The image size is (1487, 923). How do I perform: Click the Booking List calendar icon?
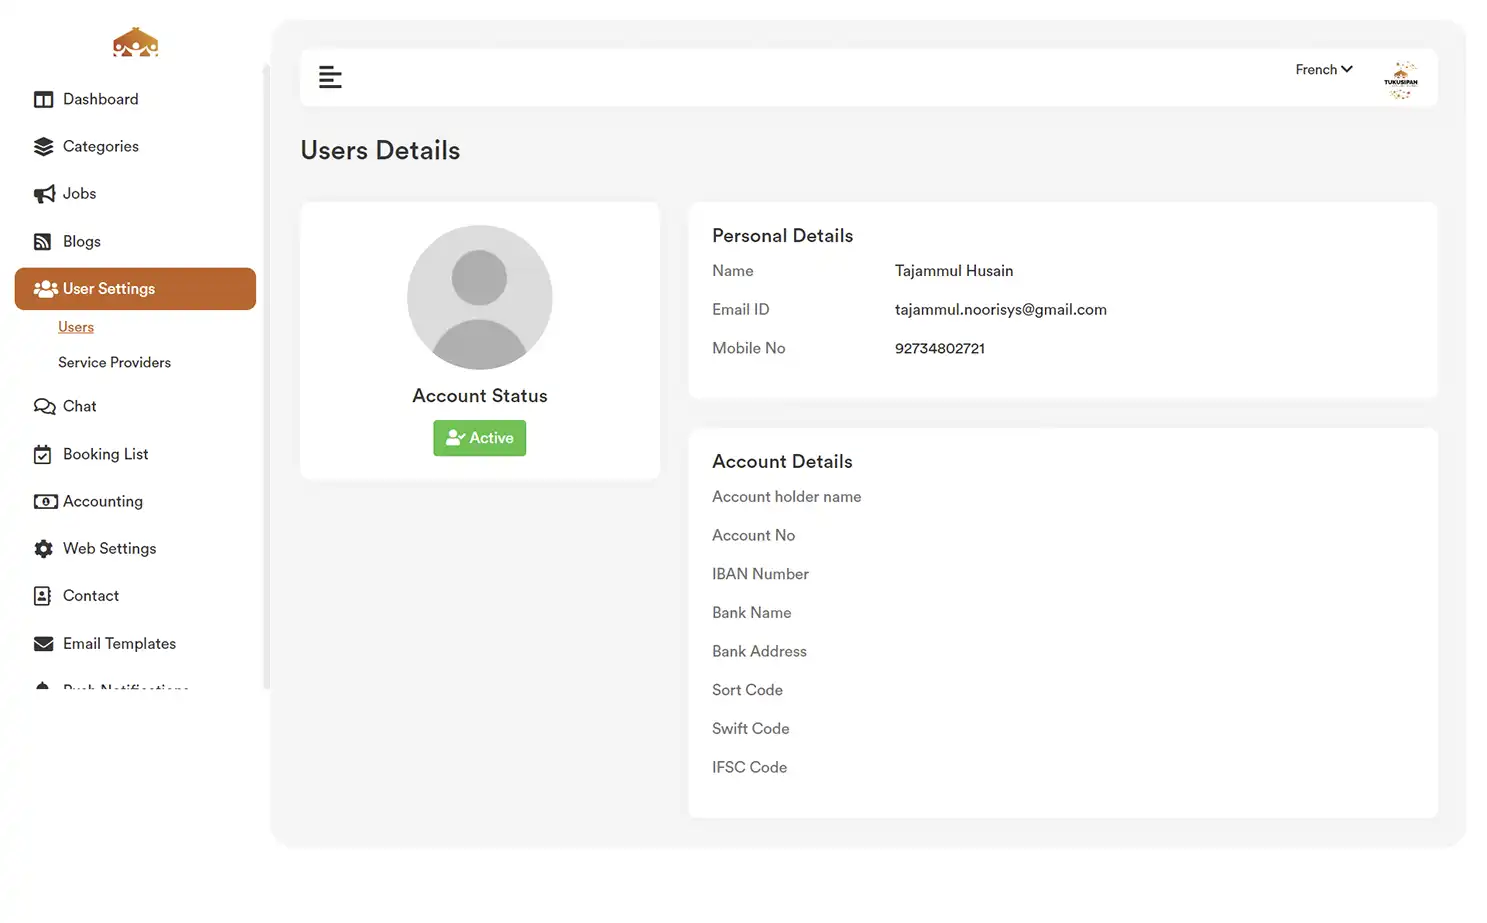[44, 453]
